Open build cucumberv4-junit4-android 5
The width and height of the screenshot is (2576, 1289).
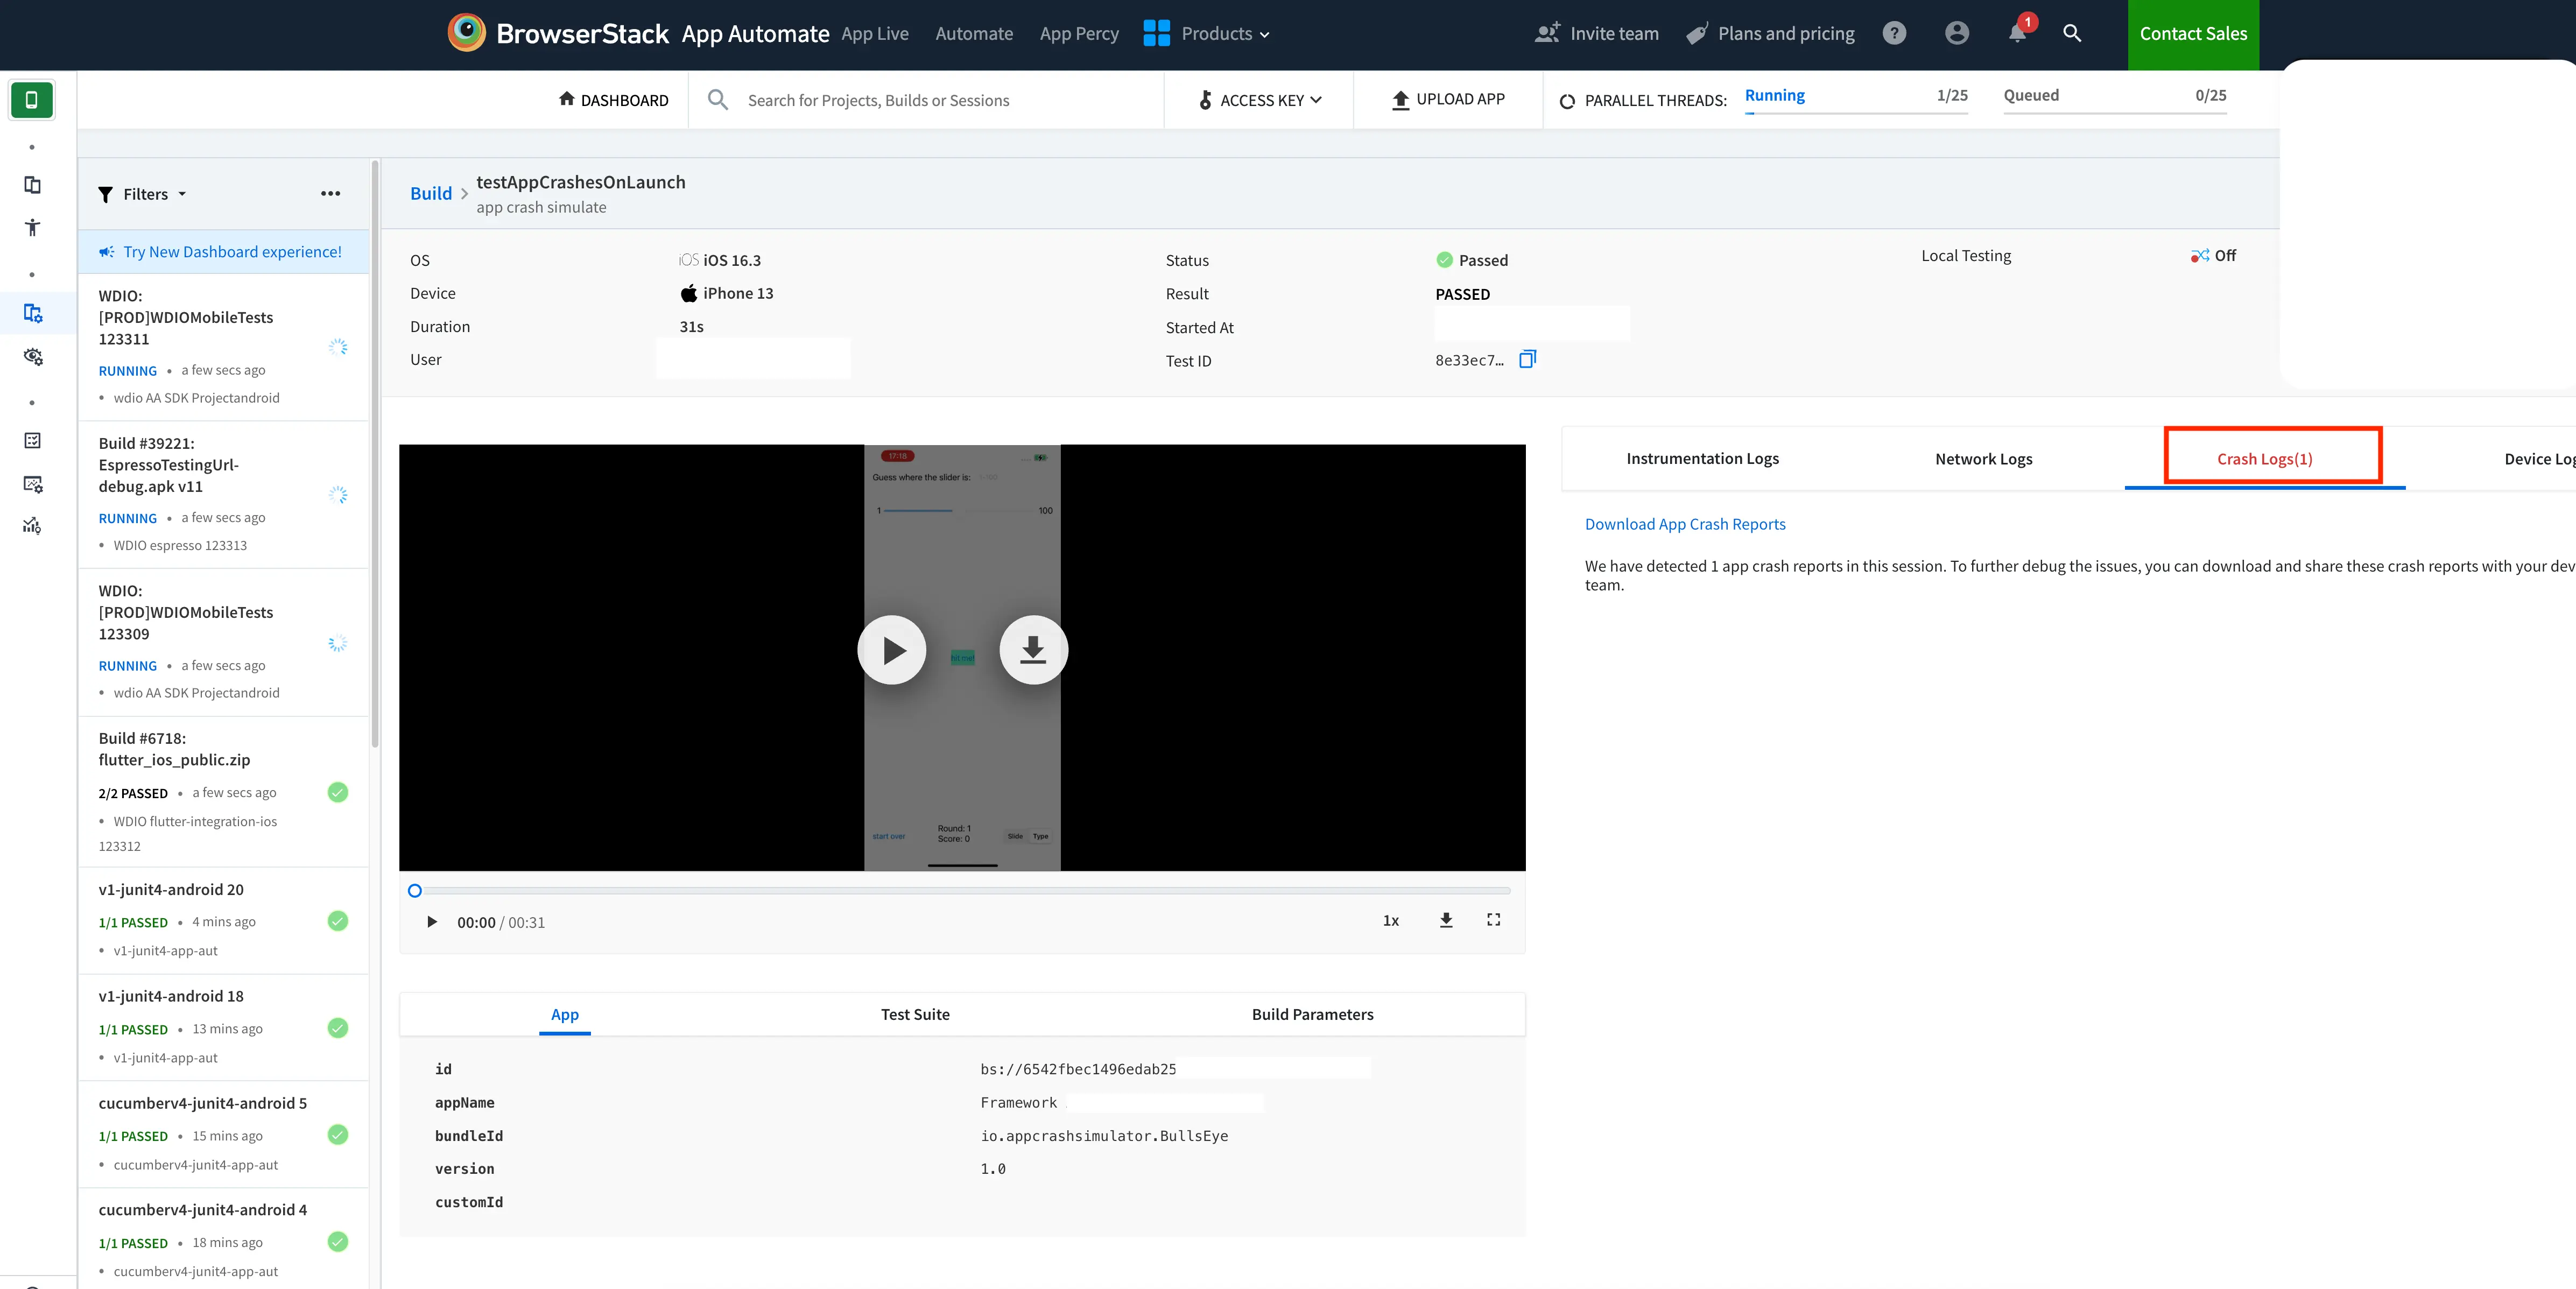pos(224,1134)
